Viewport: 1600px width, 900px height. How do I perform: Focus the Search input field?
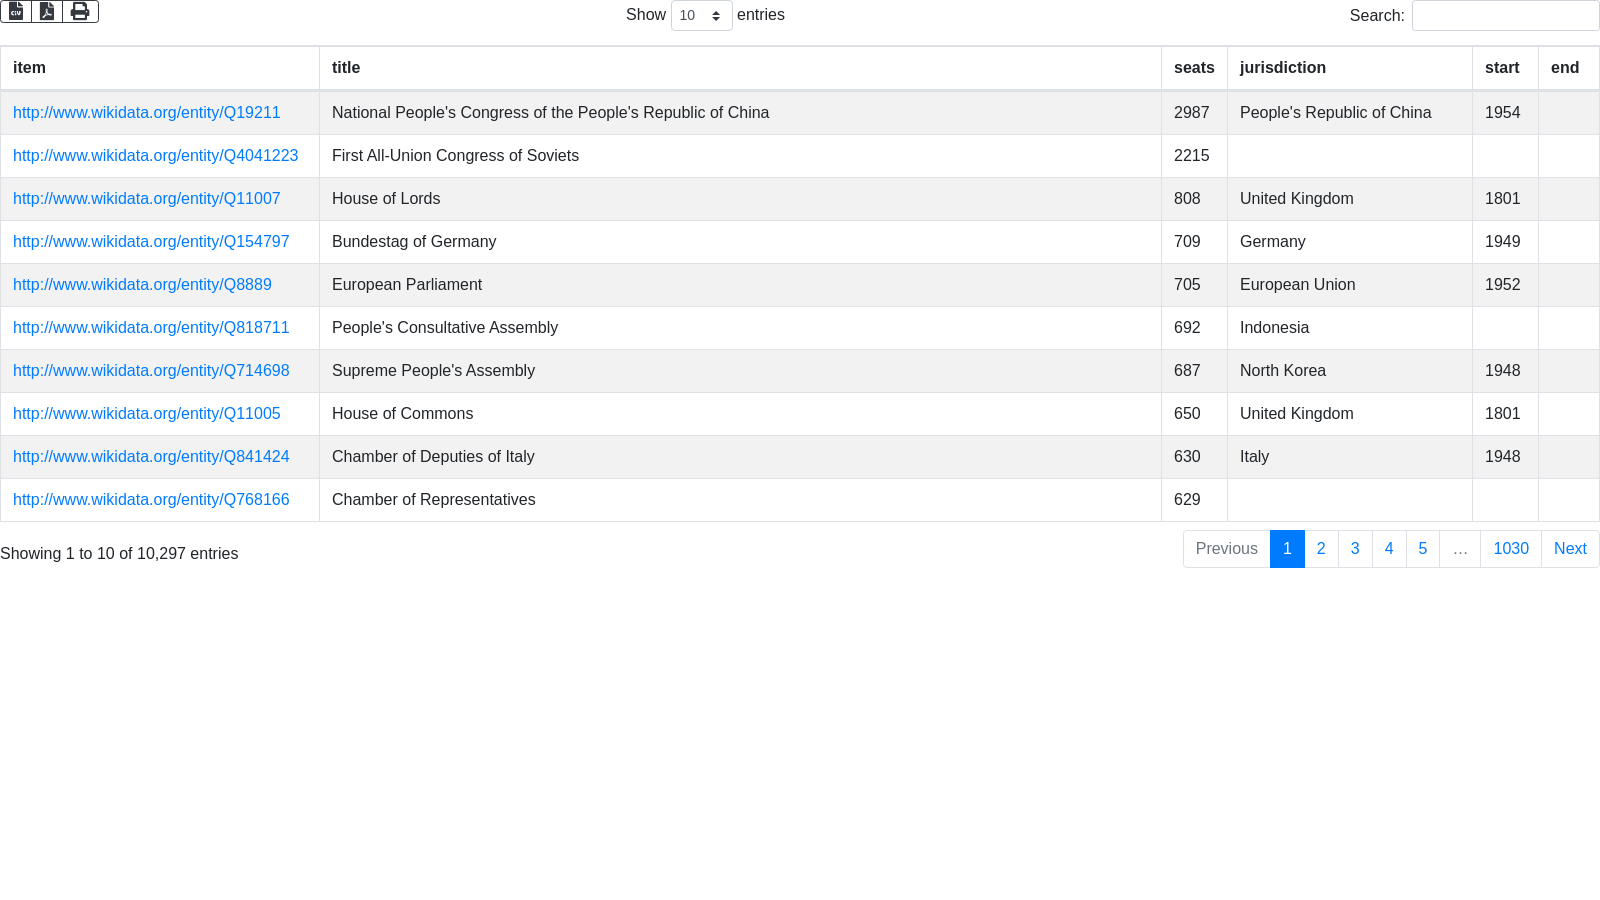pyautogui.click(x=1504, y=16)
